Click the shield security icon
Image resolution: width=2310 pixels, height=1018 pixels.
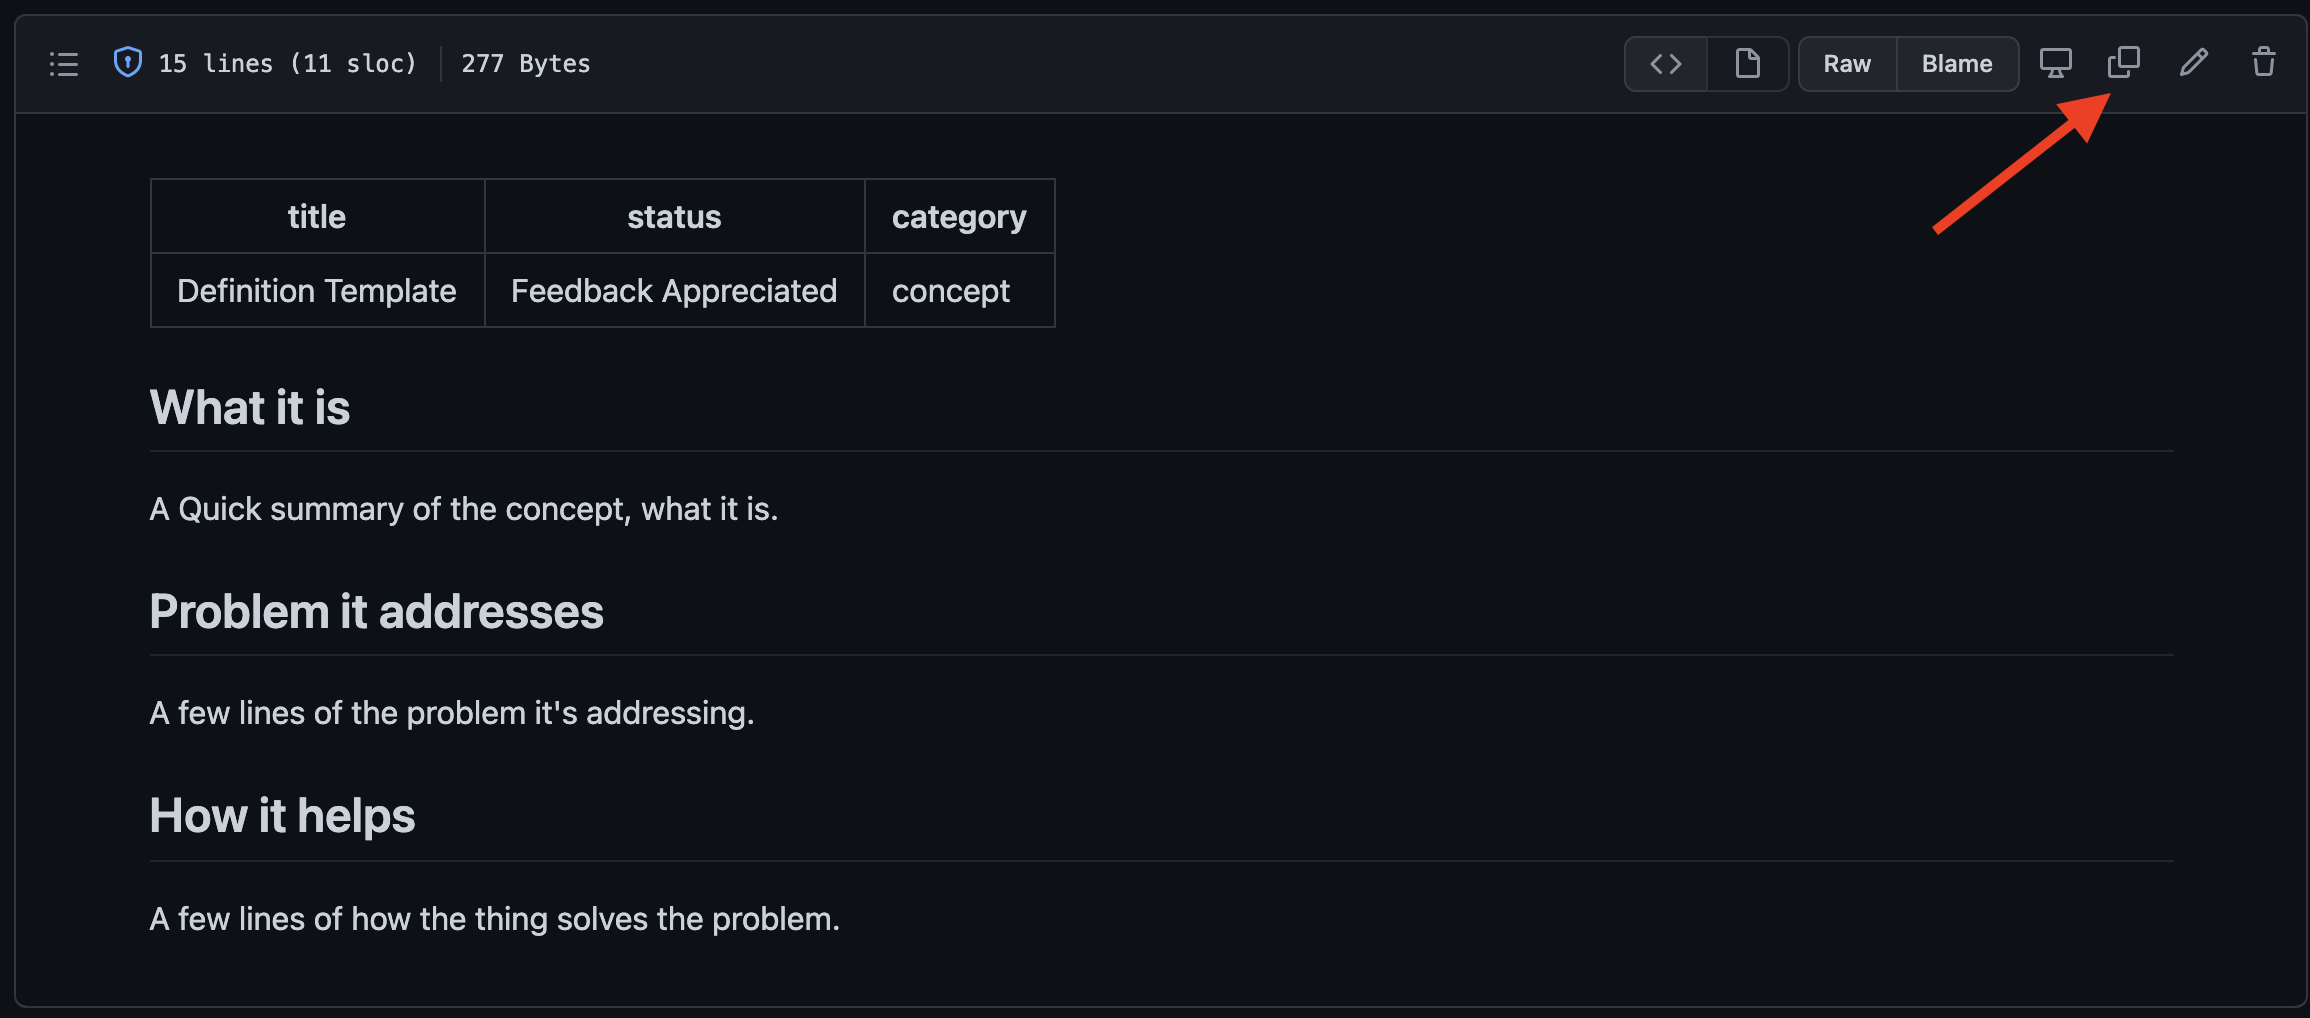coord(128,62)
